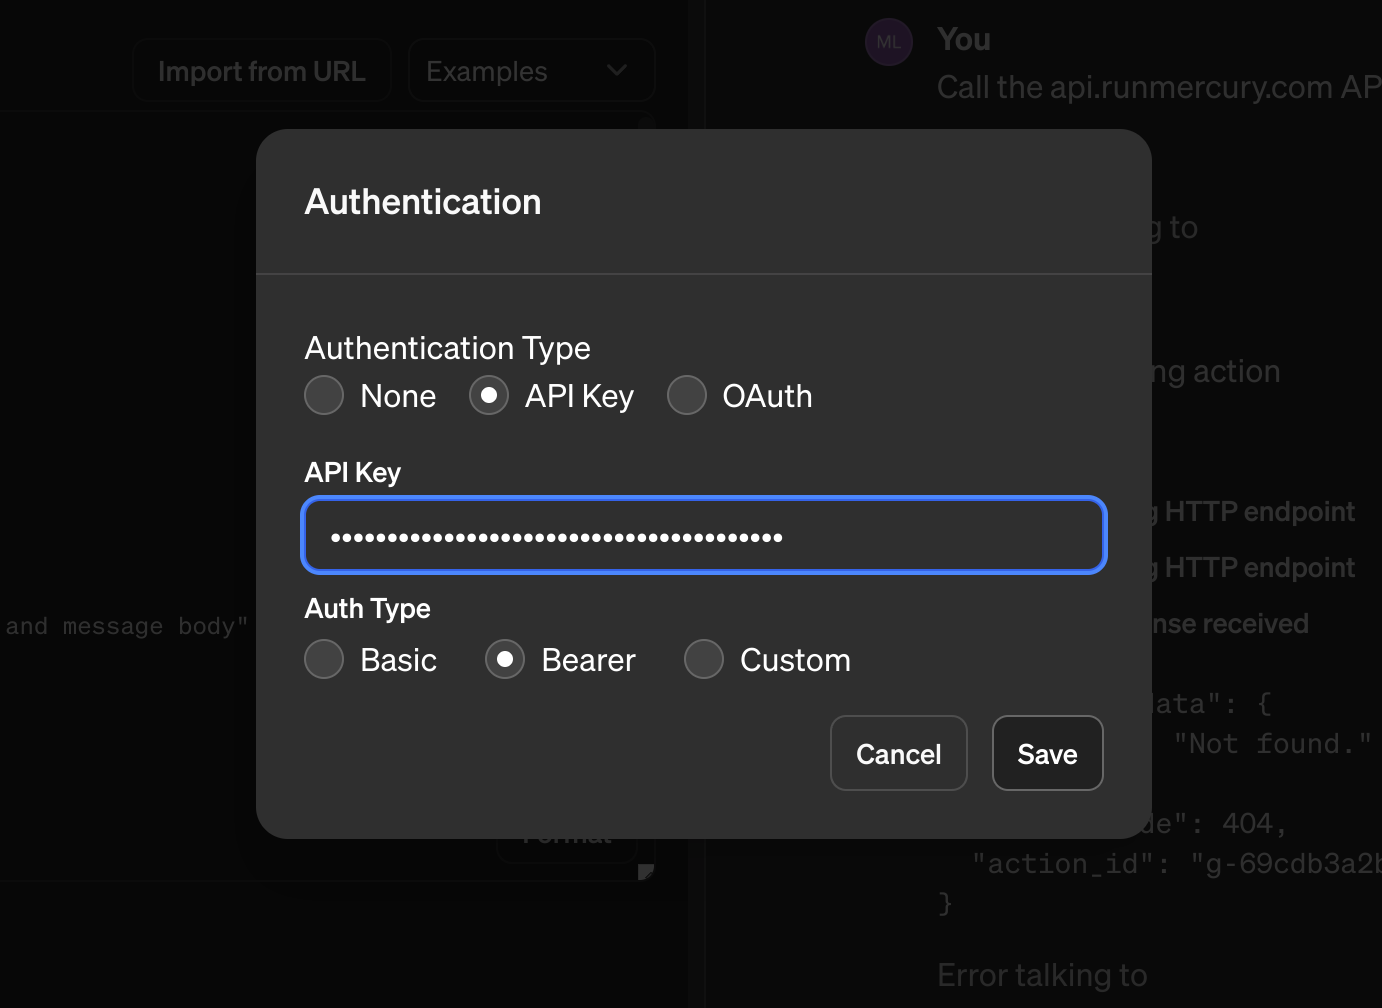Select Bearer as the auth type

[x=505, y=659]
